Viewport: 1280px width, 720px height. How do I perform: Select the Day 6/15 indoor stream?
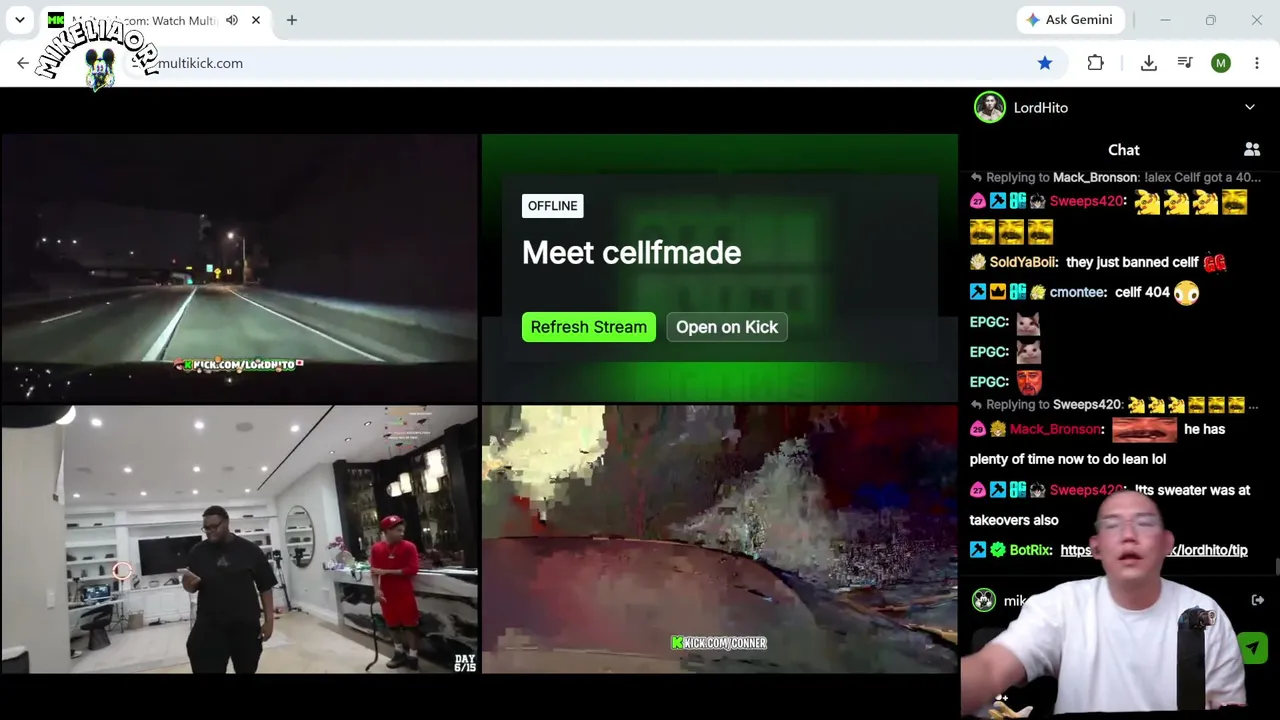point(240,540)
